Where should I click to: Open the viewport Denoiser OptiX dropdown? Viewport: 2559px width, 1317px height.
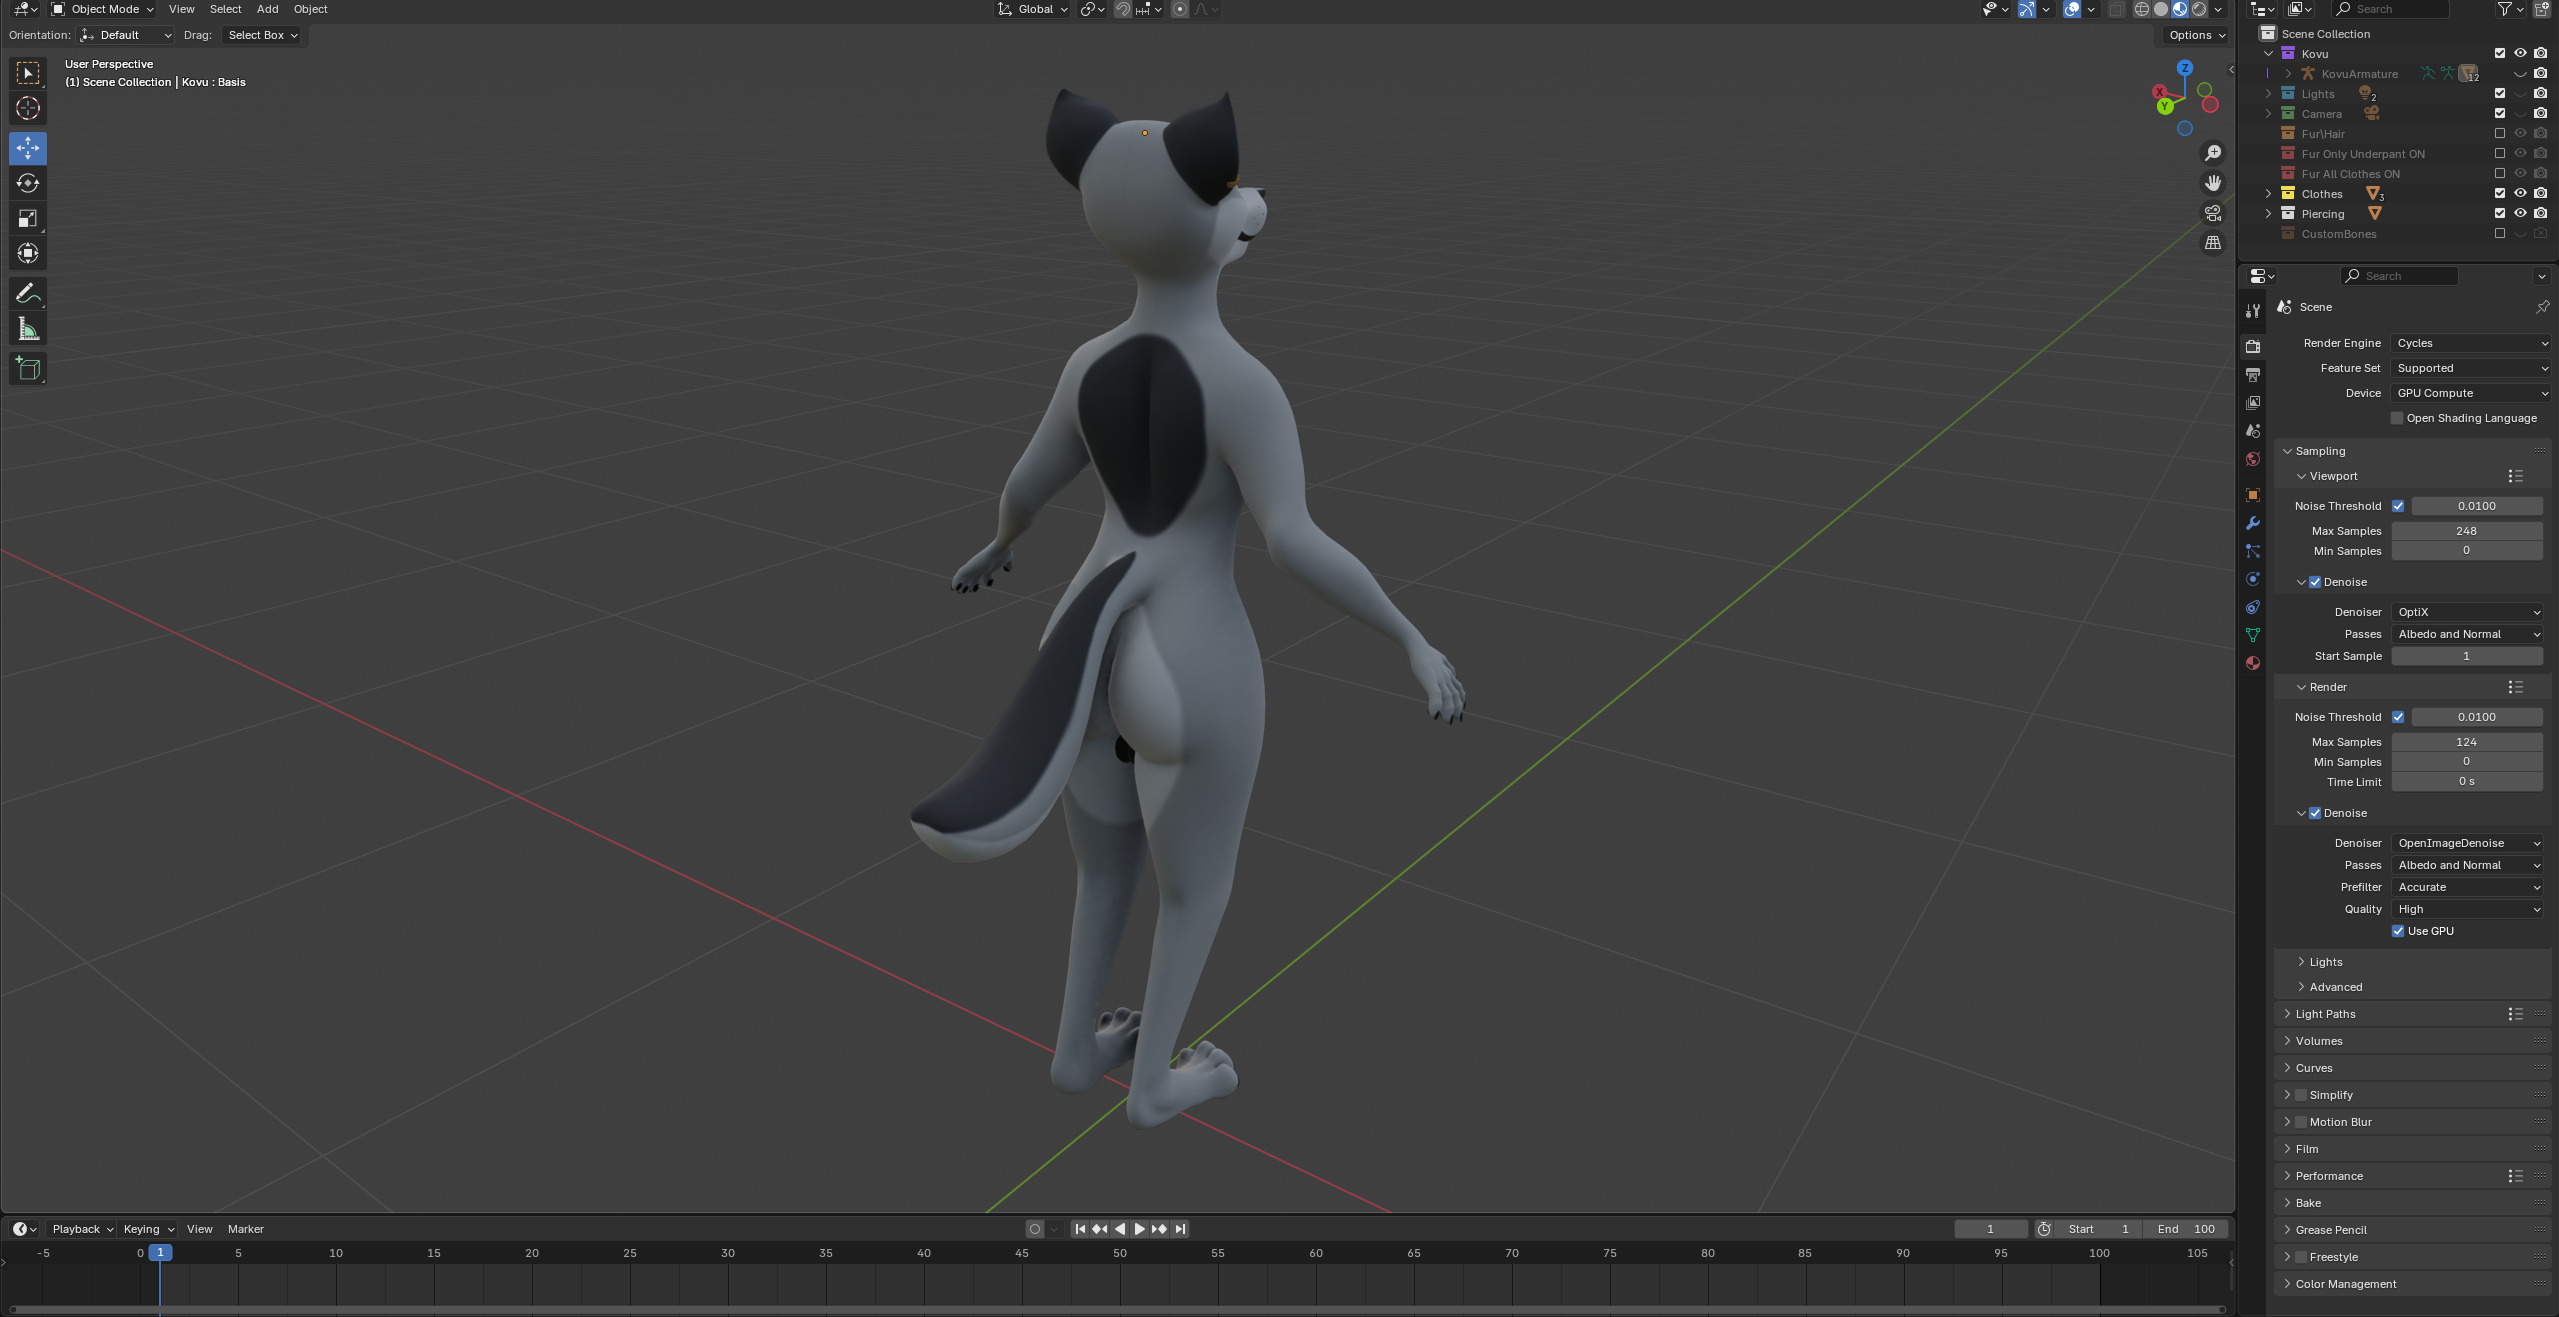2466,612
